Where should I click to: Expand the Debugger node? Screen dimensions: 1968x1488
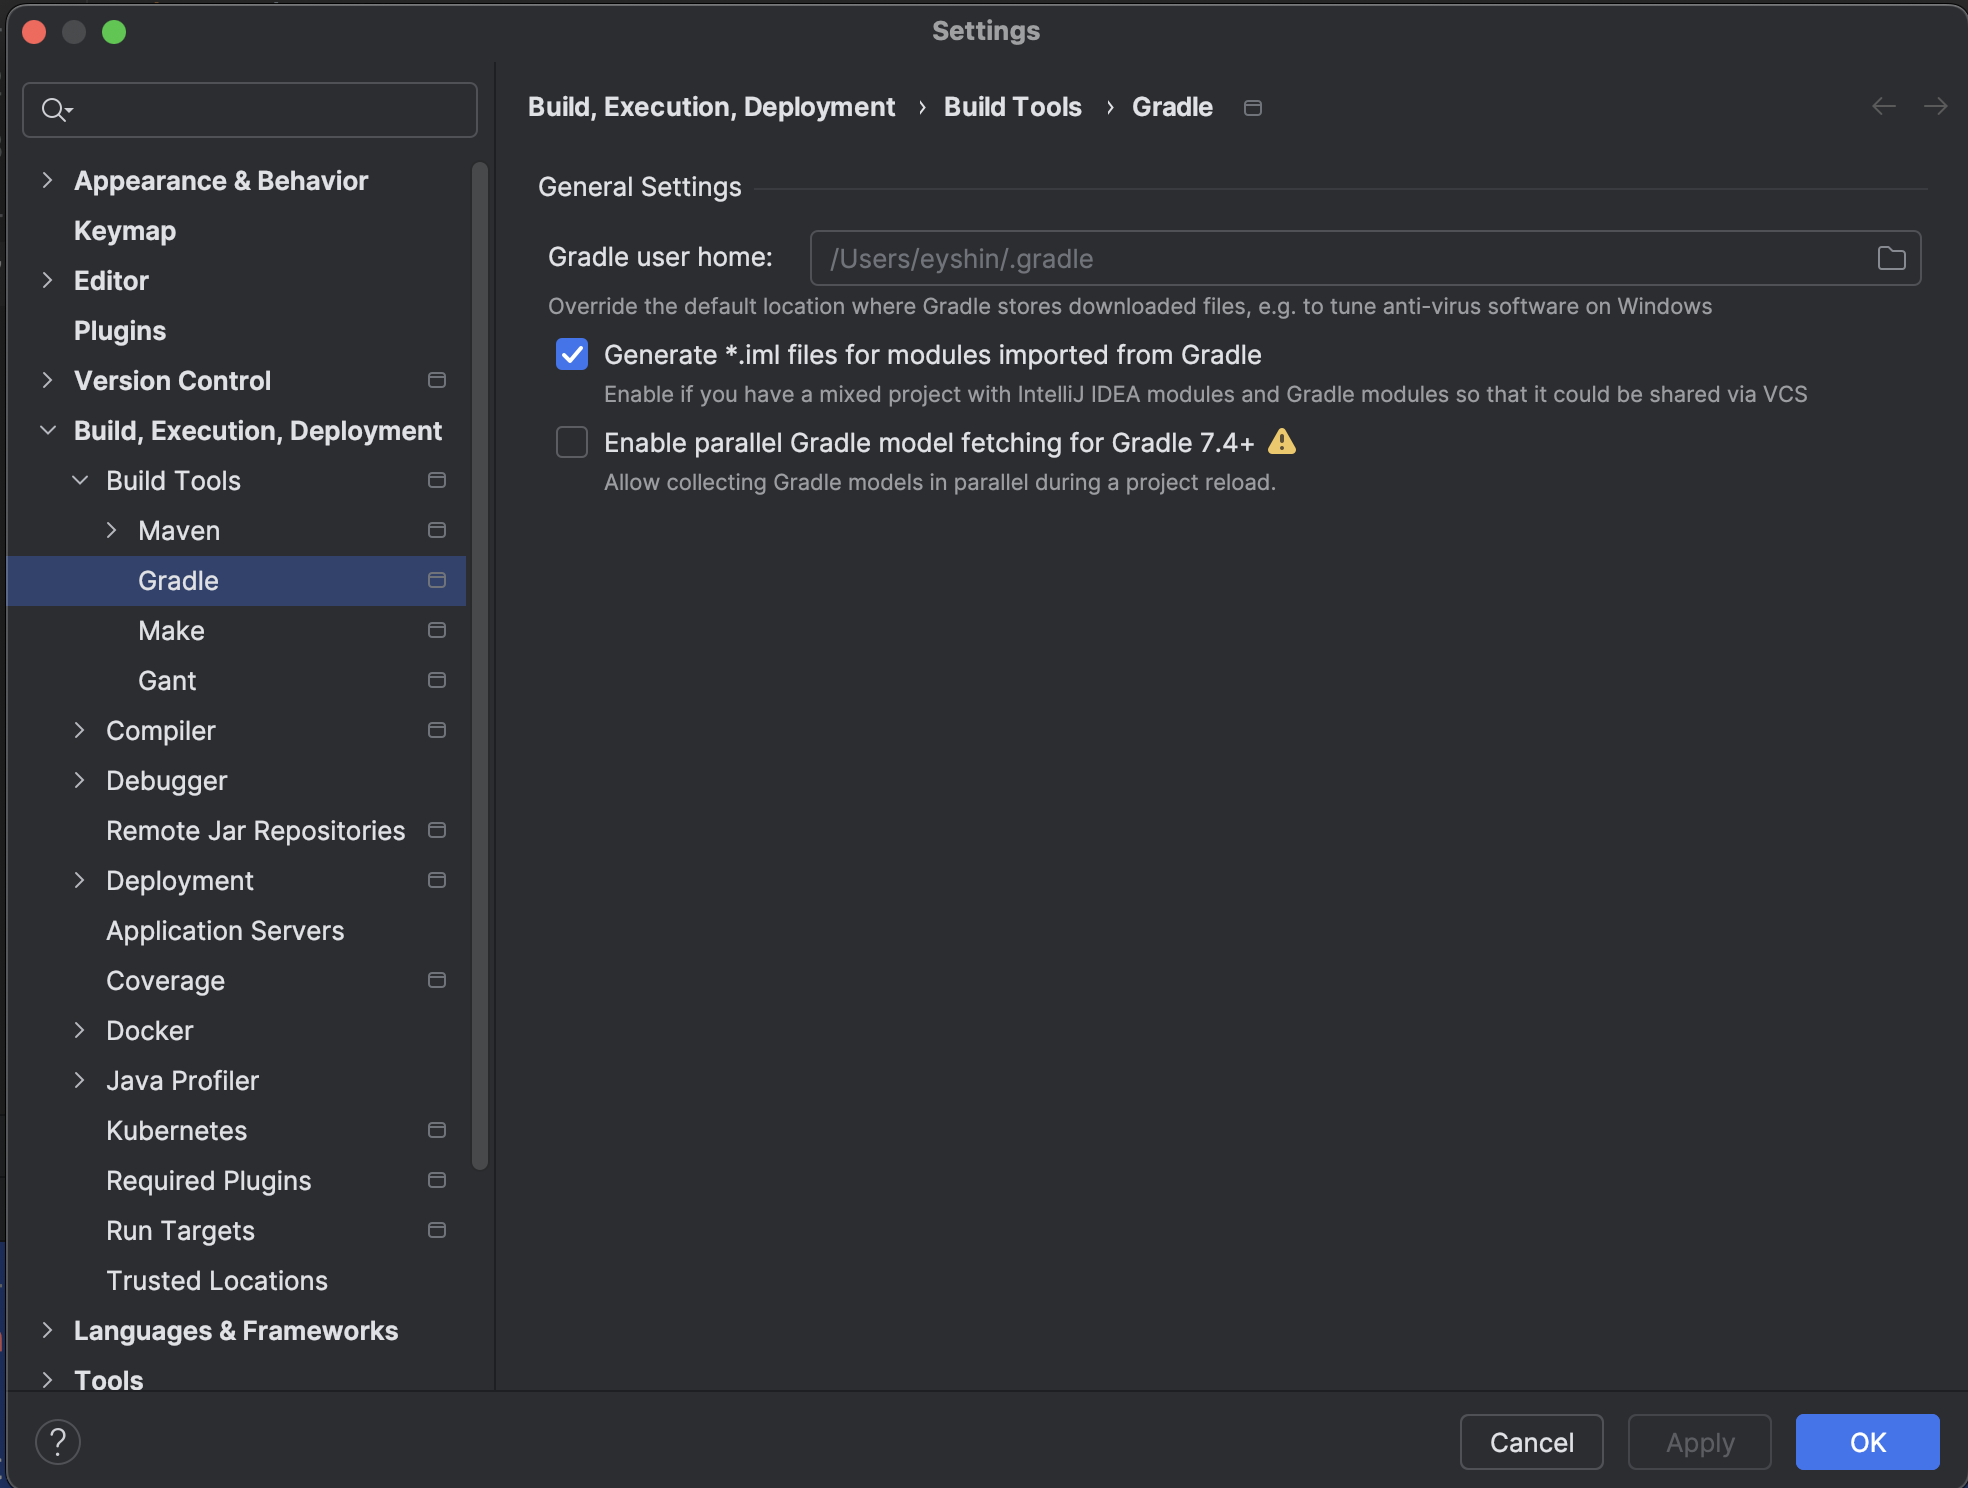pyautogui.click(x=80, y=780)
